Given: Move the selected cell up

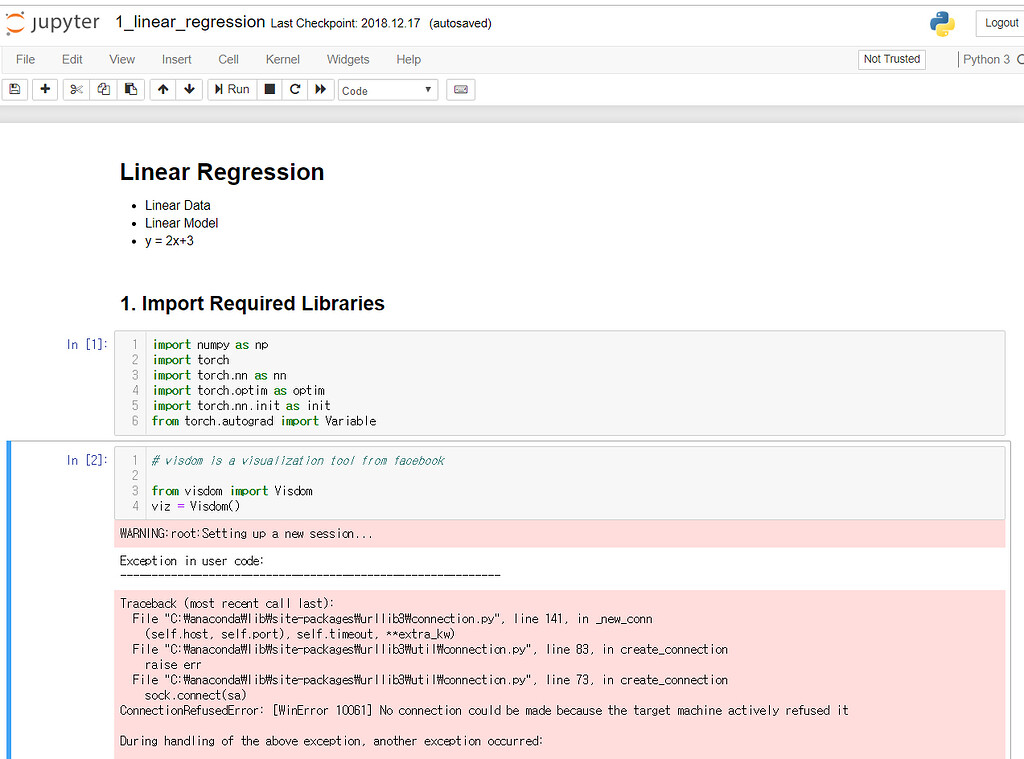Looking at the screenshot, I should 162,89.
